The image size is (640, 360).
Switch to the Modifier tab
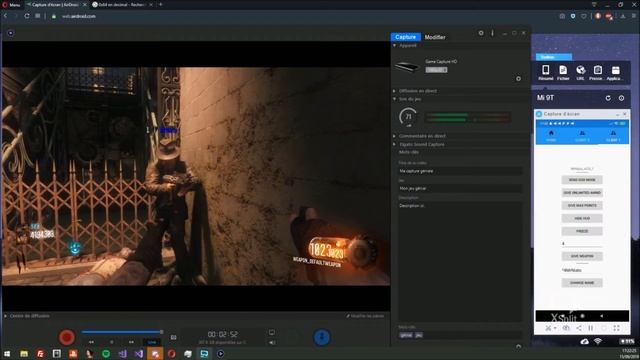[435, 37]
